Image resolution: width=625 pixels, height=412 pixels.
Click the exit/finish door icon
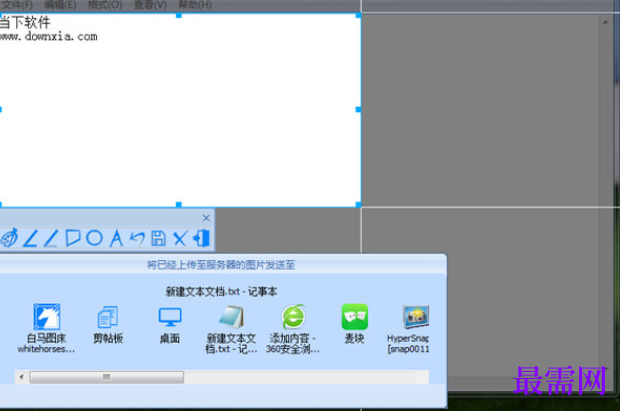pyautogui.click(x=202, y=238)
